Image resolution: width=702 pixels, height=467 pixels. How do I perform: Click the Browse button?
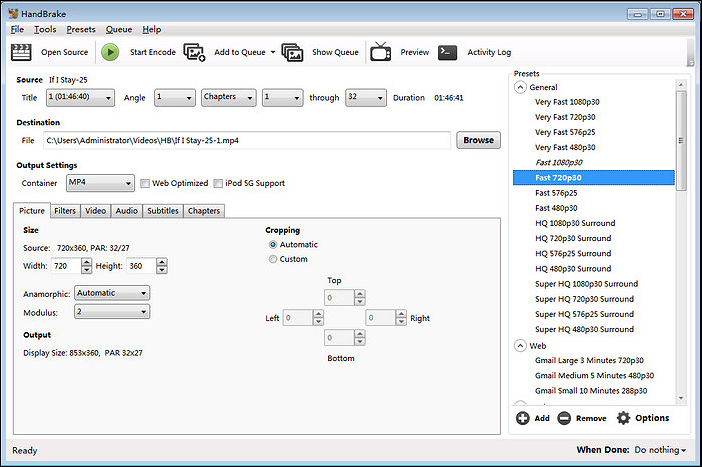click(x=478, y=140)
